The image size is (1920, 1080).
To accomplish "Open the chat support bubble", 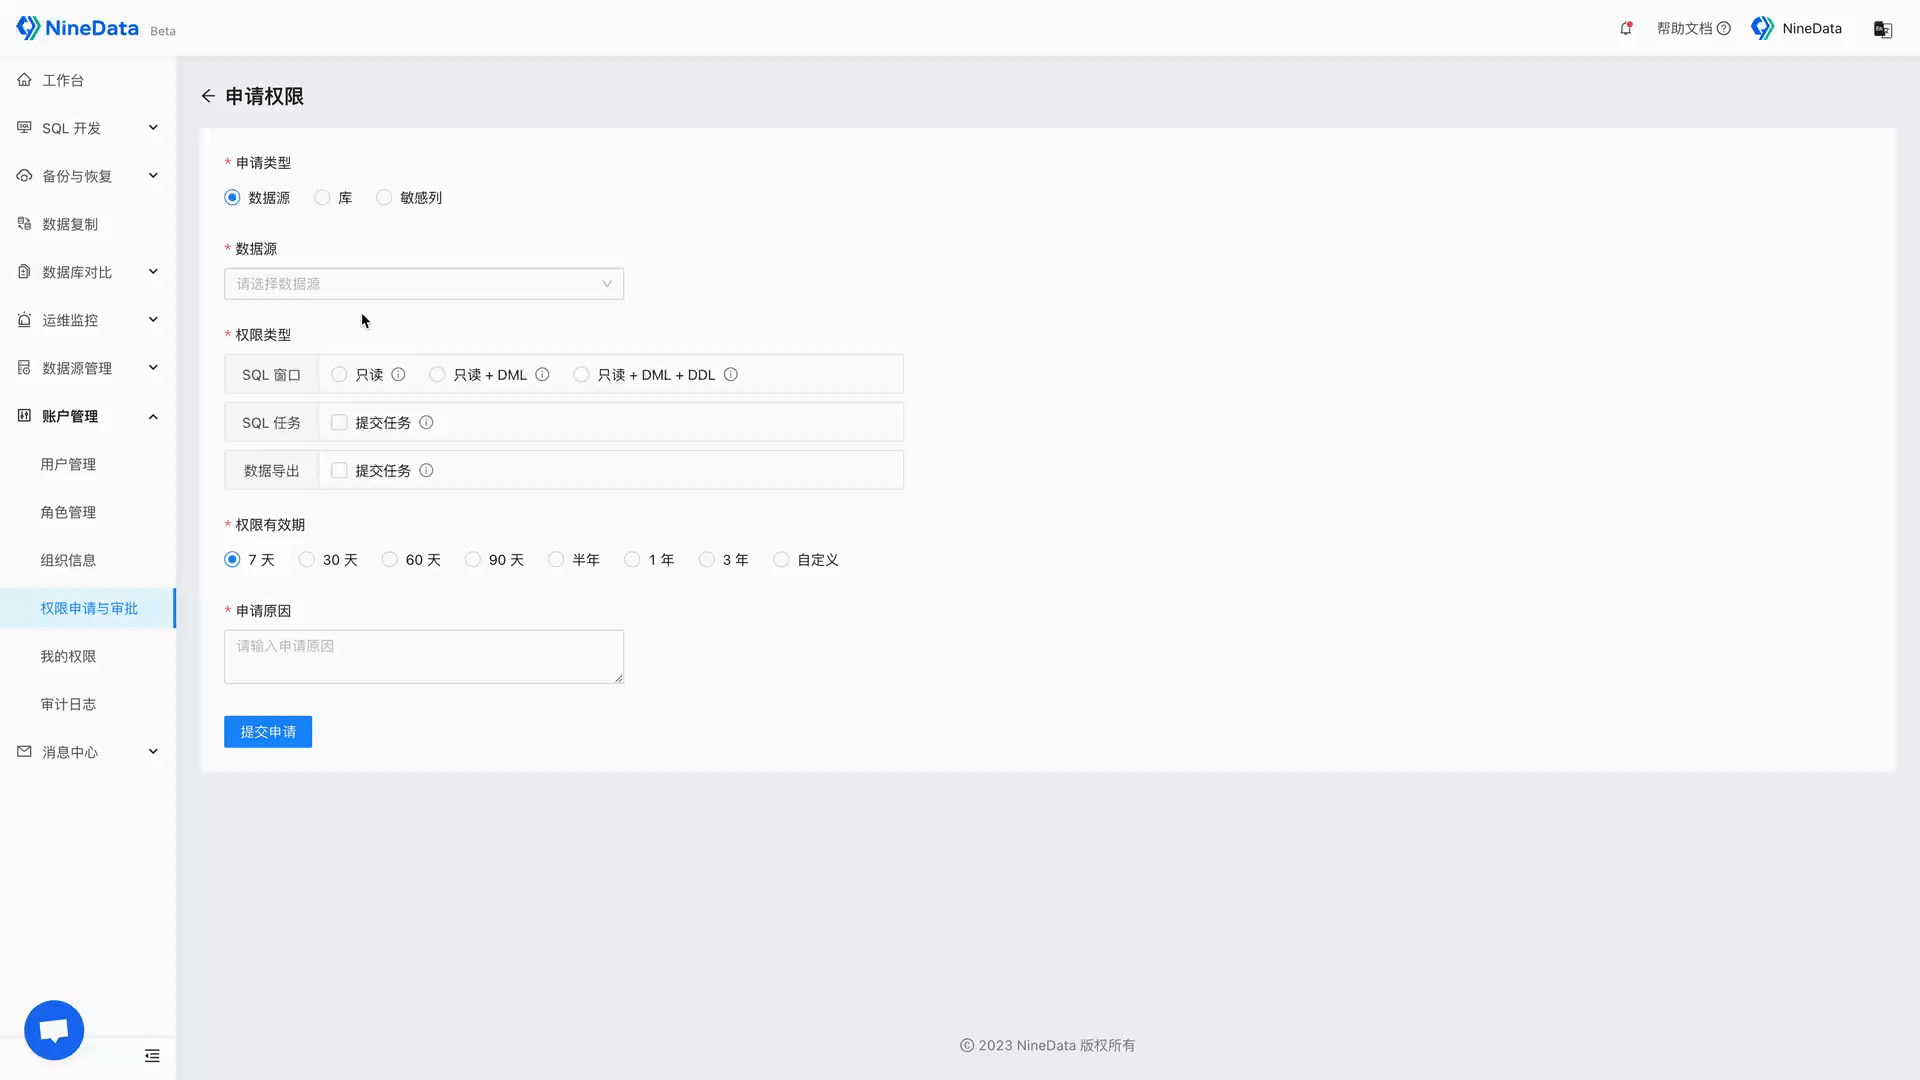I will point(54,1030).
